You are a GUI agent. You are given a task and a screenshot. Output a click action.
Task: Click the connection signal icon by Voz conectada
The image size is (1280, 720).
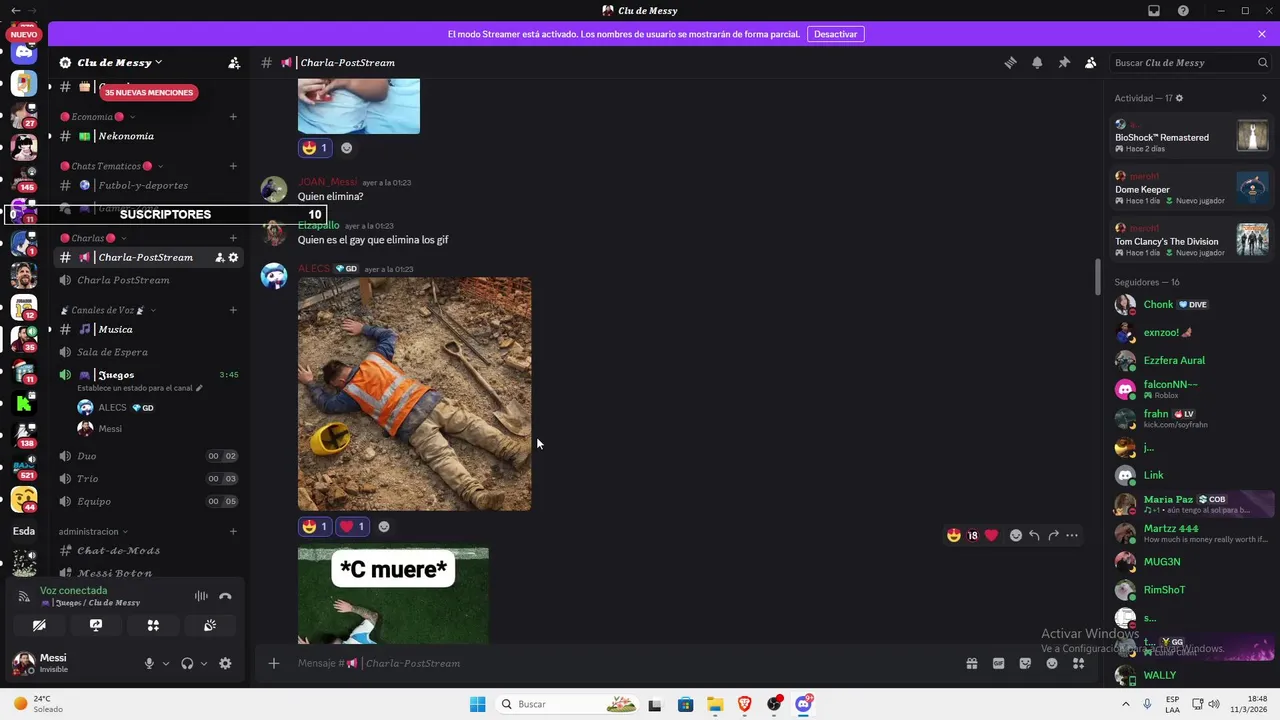coord(24,596)
